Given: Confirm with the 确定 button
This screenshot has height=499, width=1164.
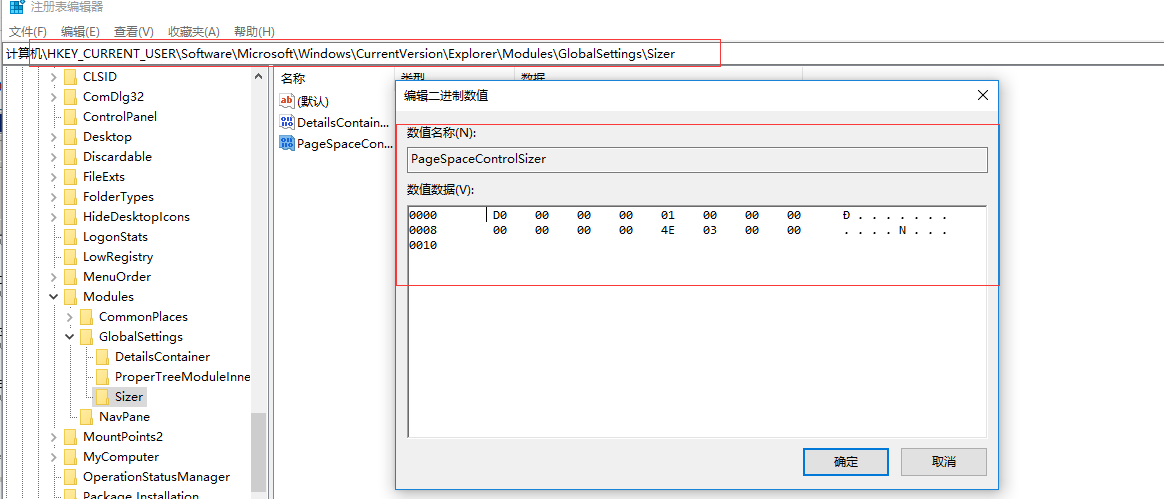Looking at the screenshot, I should pyautogui.click(x=846, y=462).
